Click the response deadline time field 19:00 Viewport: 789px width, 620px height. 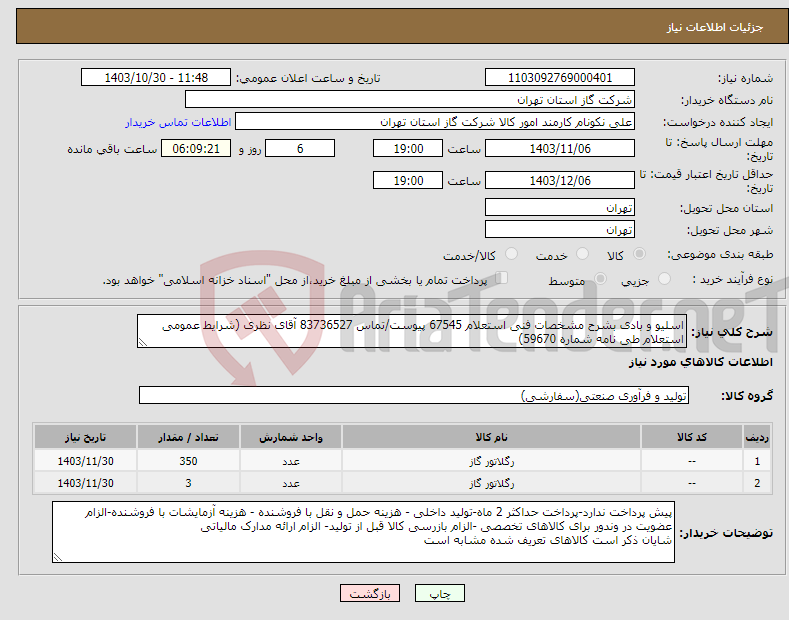coord(408,148)
